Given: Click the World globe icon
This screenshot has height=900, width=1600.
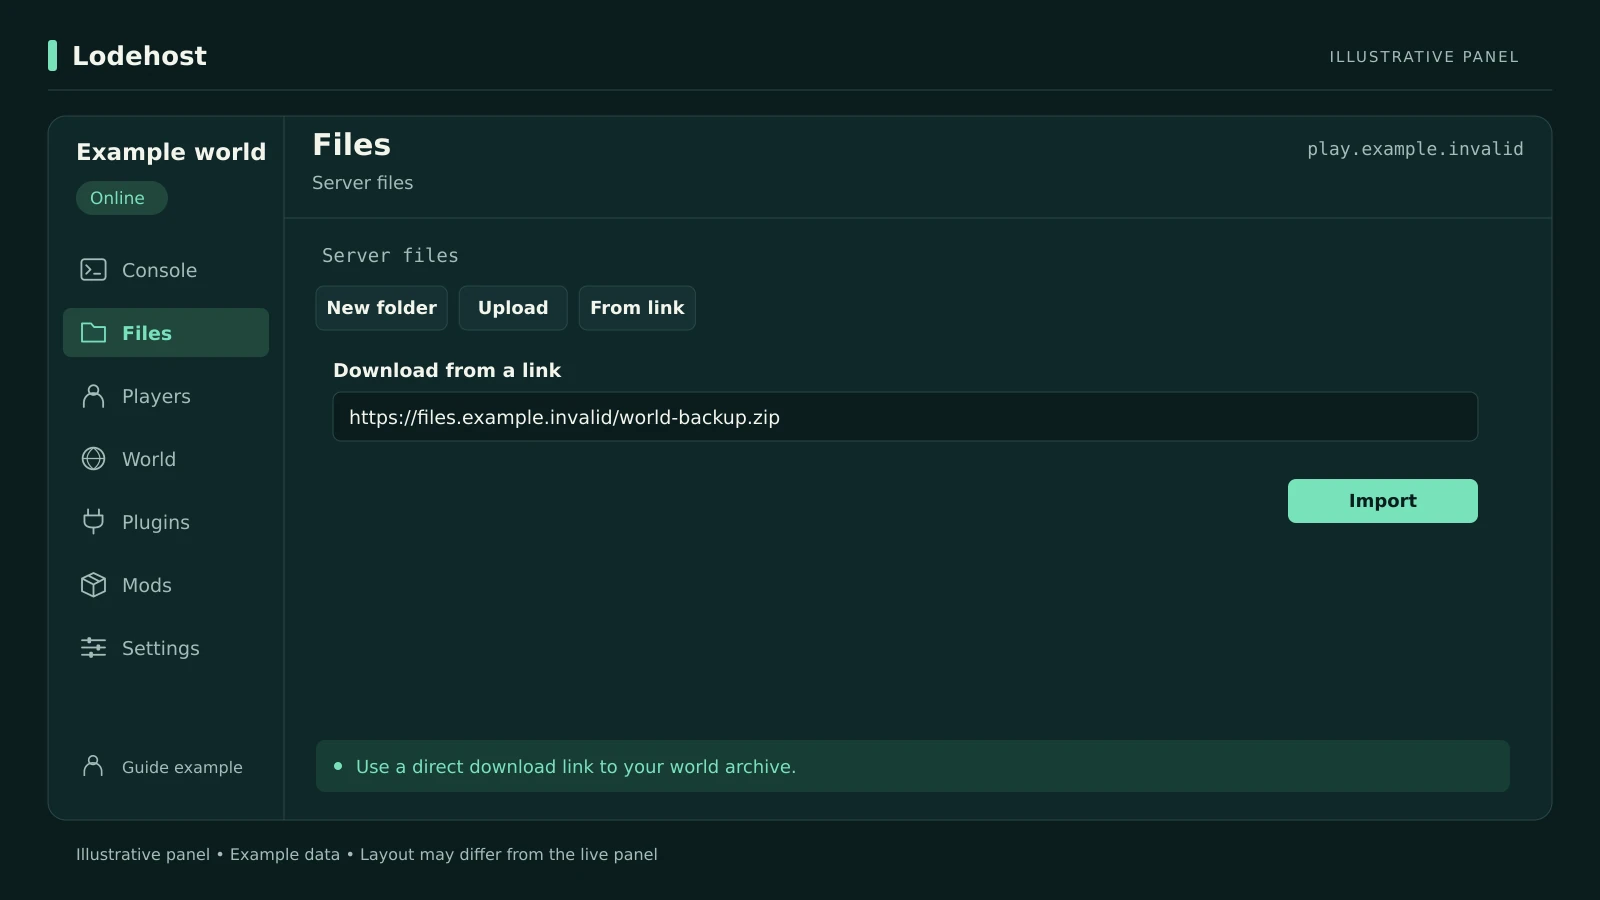Looking at the screenshot, I should [93, 459].
